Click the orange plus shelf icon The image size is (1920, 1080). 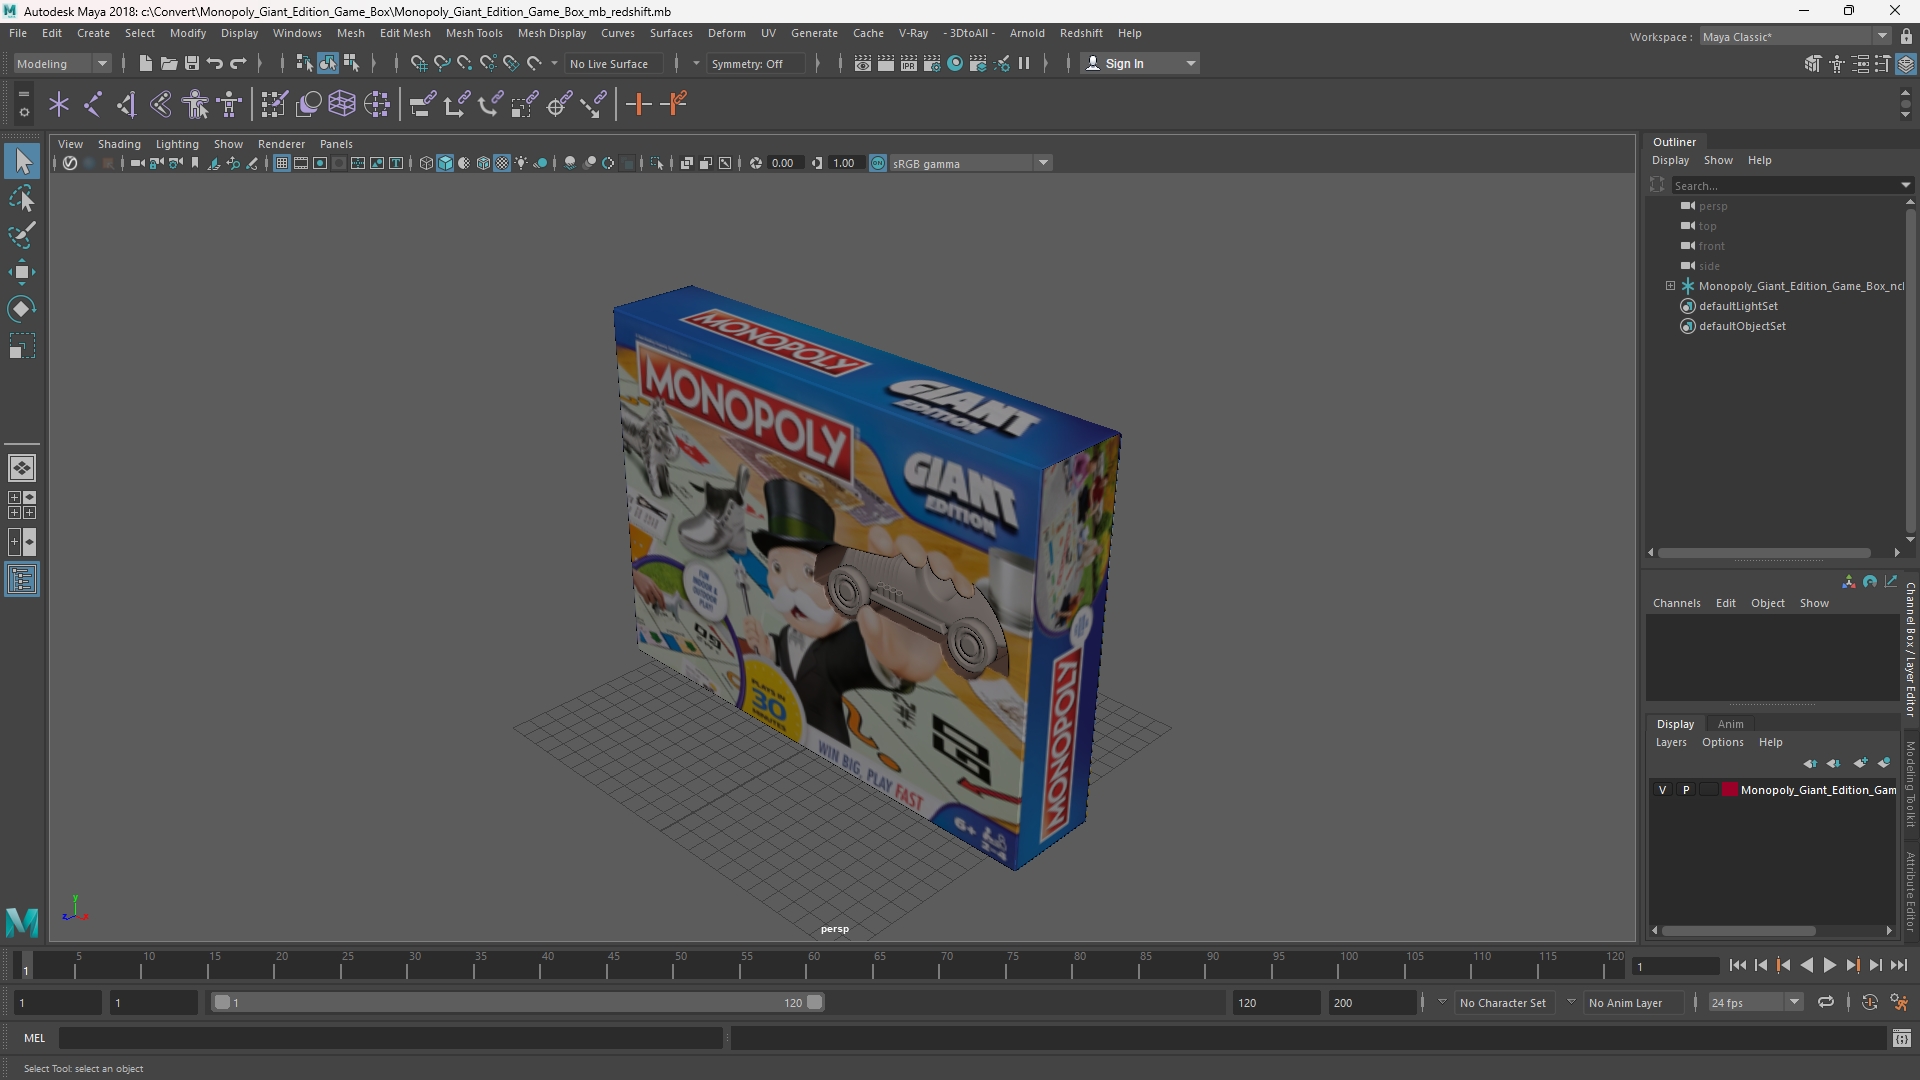click(638, 104)
